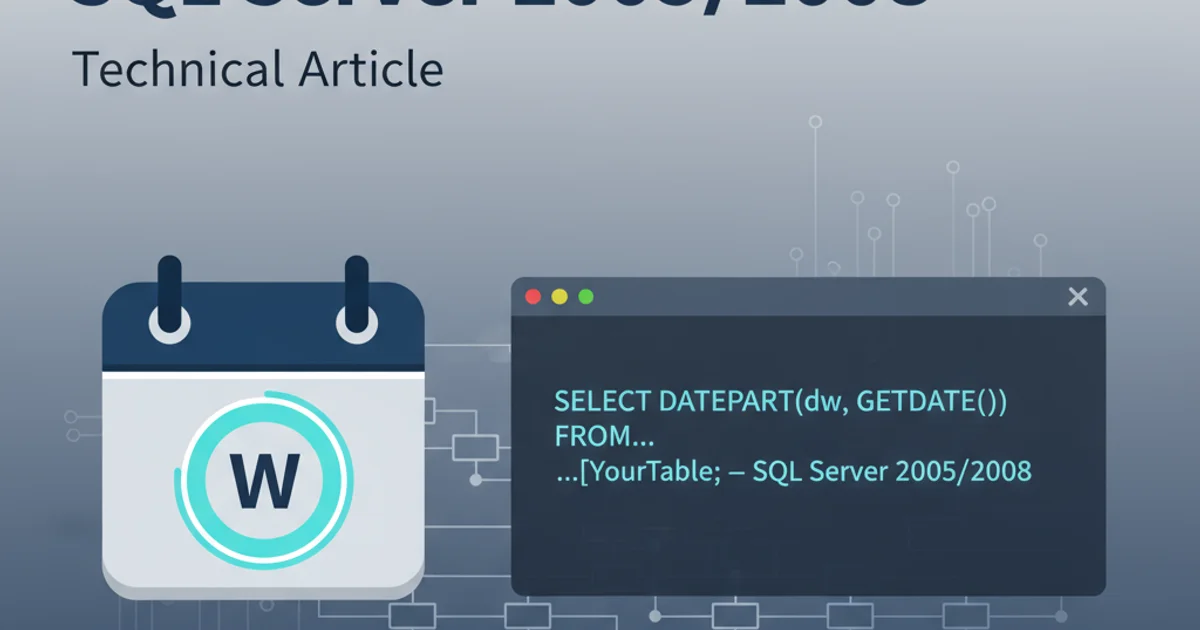The image size is (1200, 630).
Task: Click the cropped SQL Server heading at top
Action: click(x=500, y=8)
